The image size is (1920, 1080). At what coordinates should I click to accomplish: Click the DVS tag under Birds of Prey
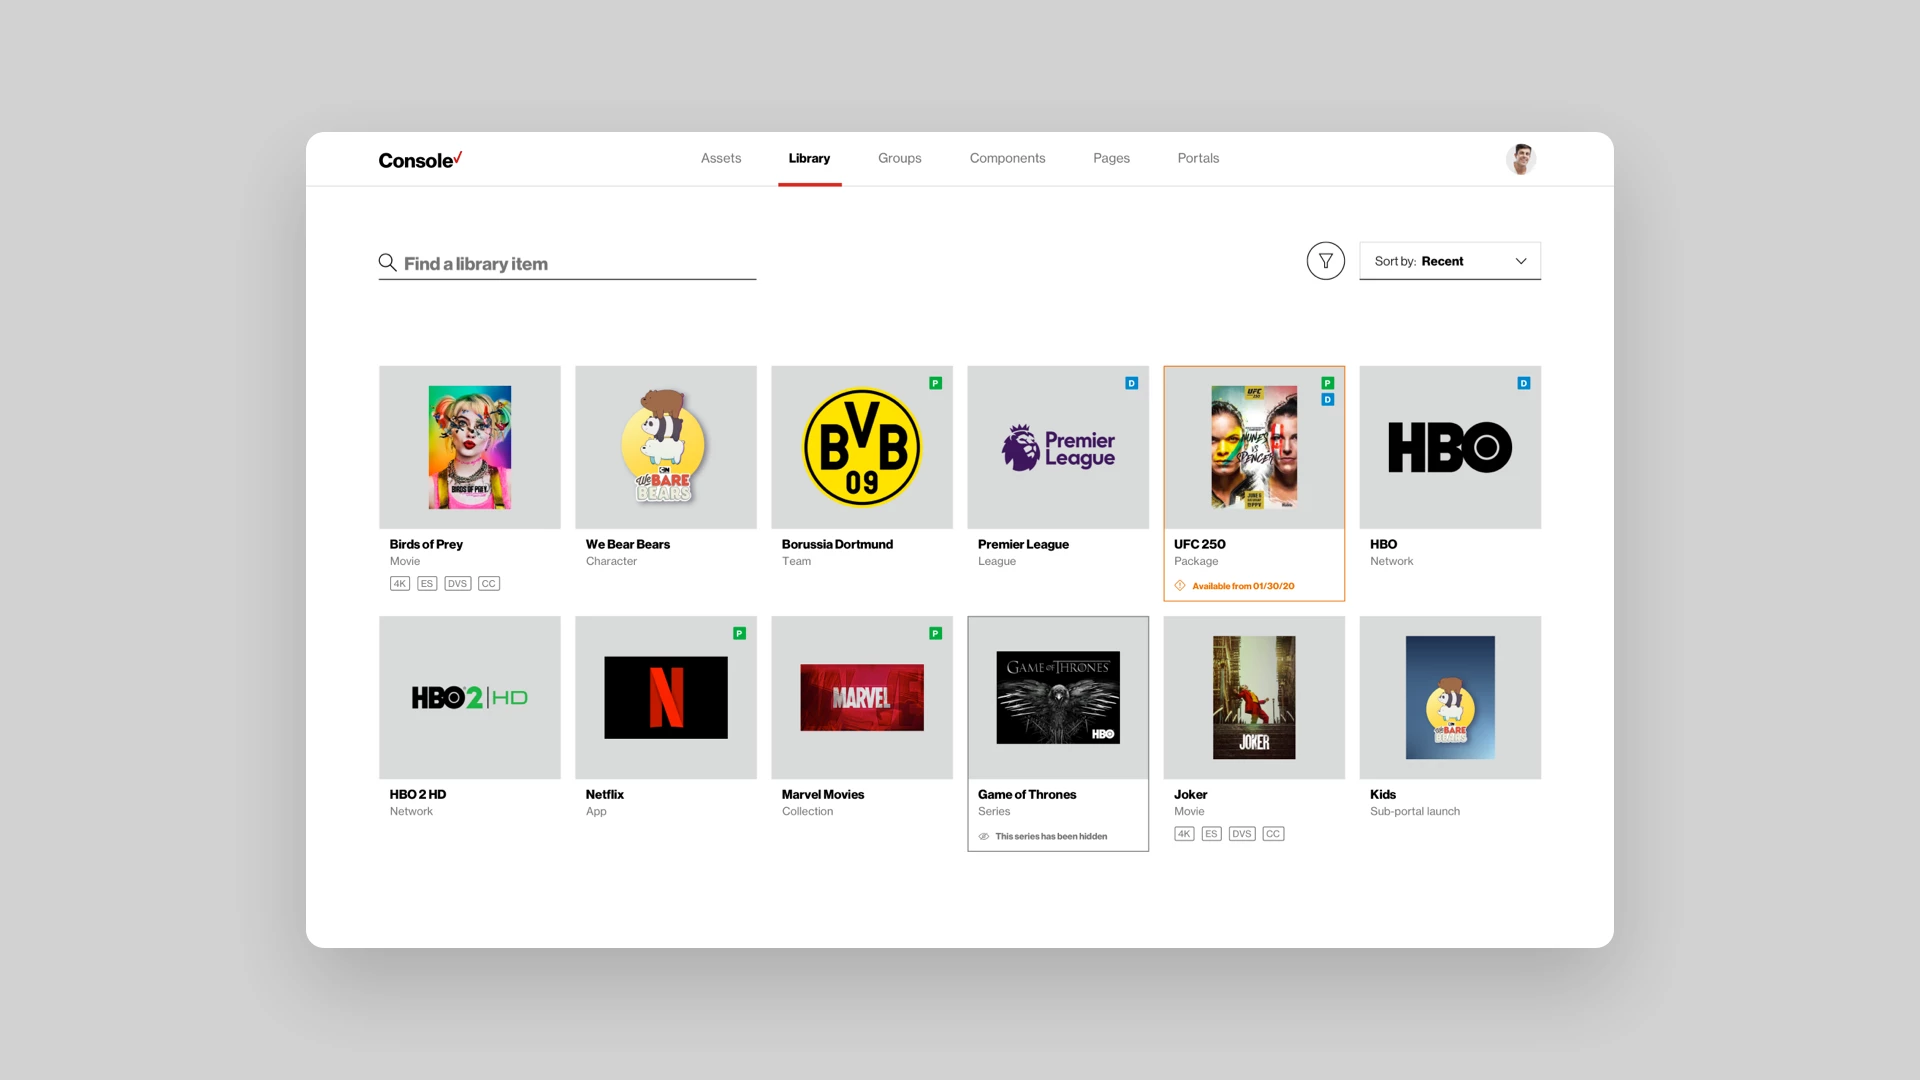(x=458, y=583)
